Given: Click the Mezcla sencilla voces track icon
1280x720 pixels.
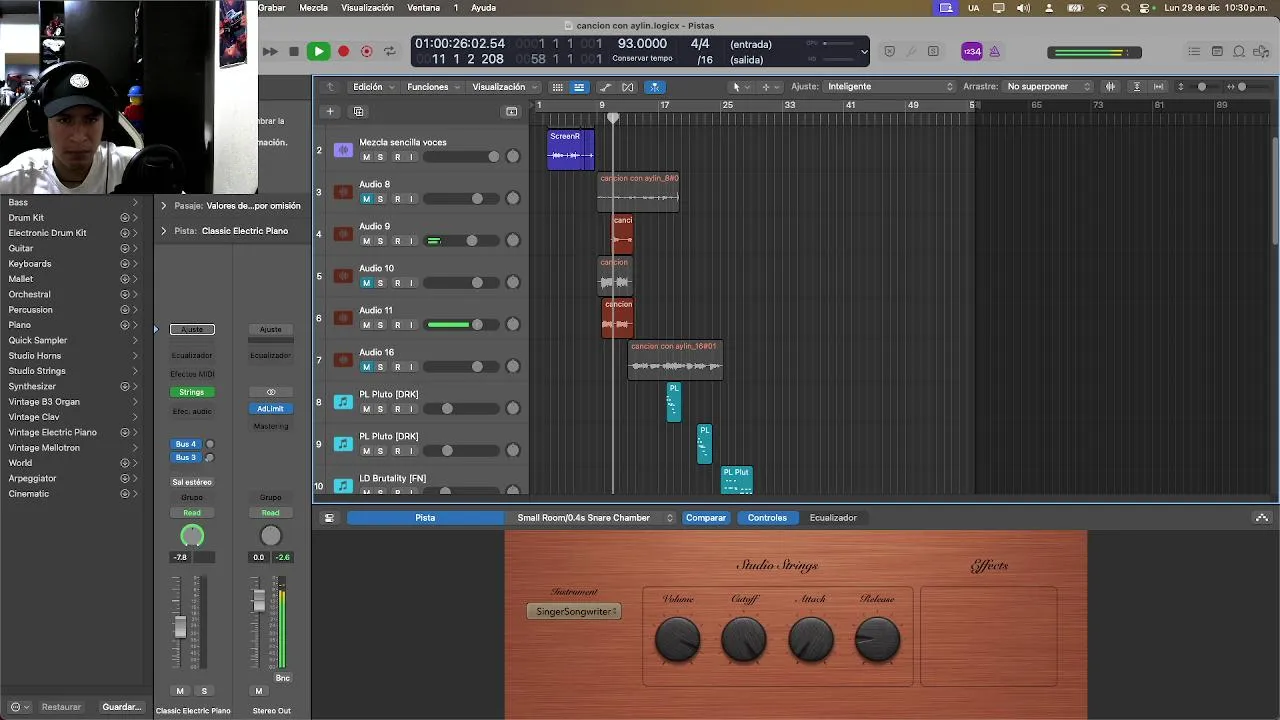Looking at the screenshot, I should [x=343, y=150].
